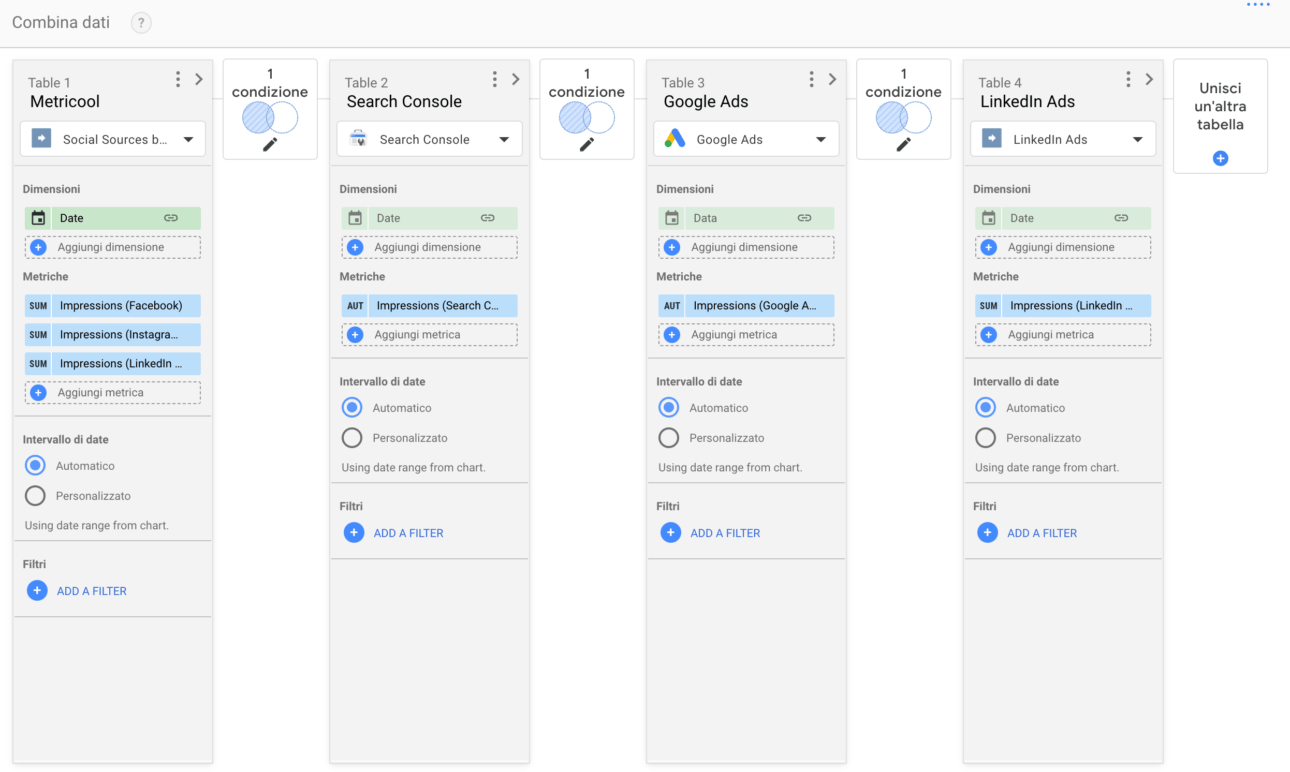Viewport: 1290px width, 772px height.
Task: Click join Venn diagram after Table 3
Action: pyautogui.click(x=904, y=118)
